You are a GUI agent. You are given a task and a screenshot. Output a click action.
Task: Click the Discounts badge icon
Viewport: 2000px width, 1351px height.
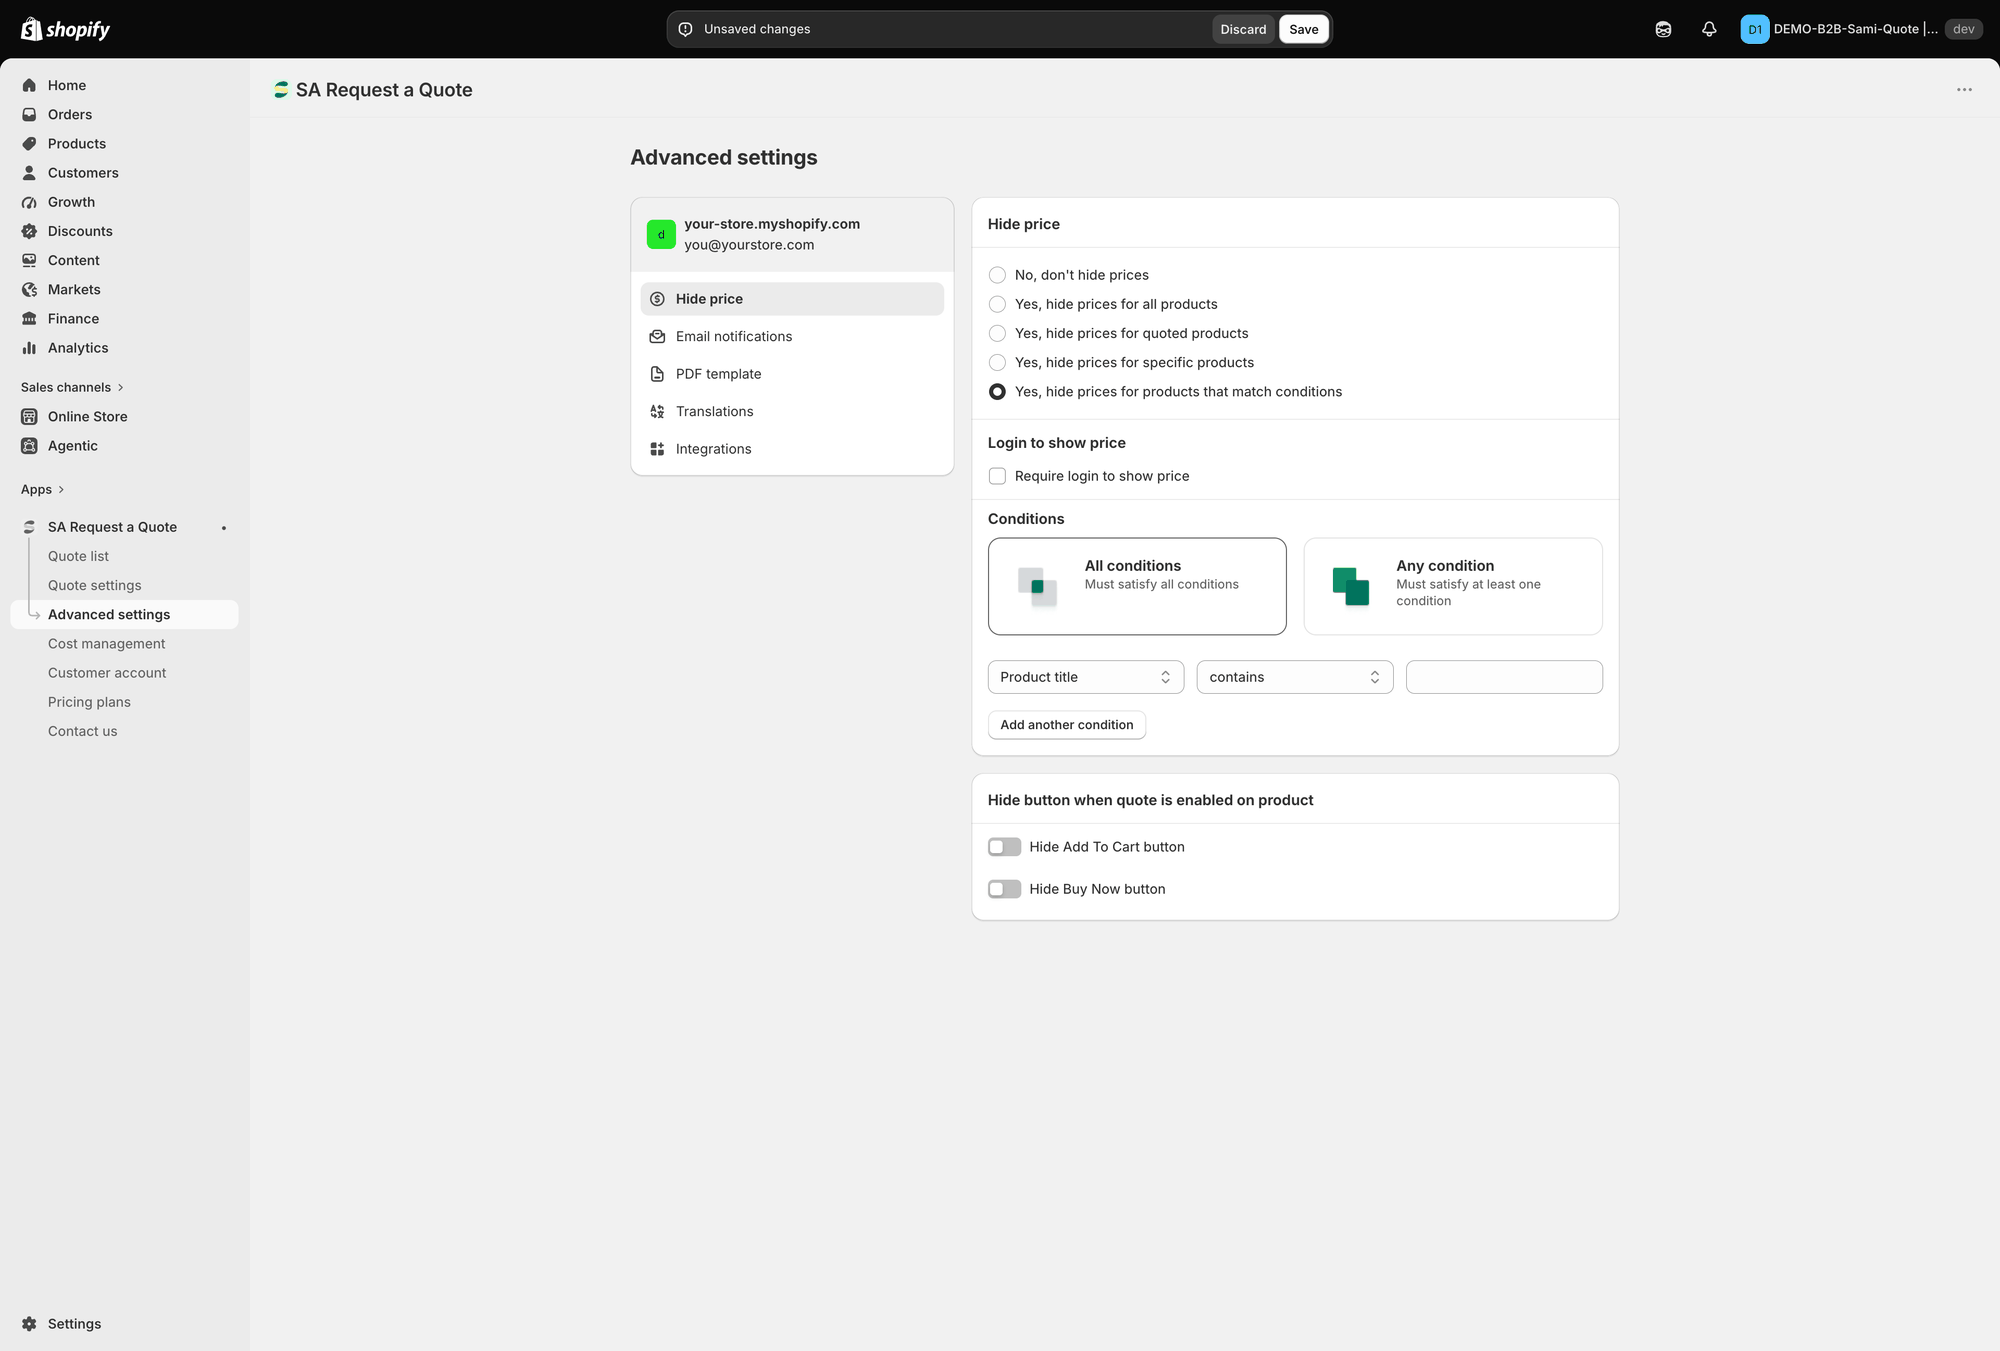point(29,231)
